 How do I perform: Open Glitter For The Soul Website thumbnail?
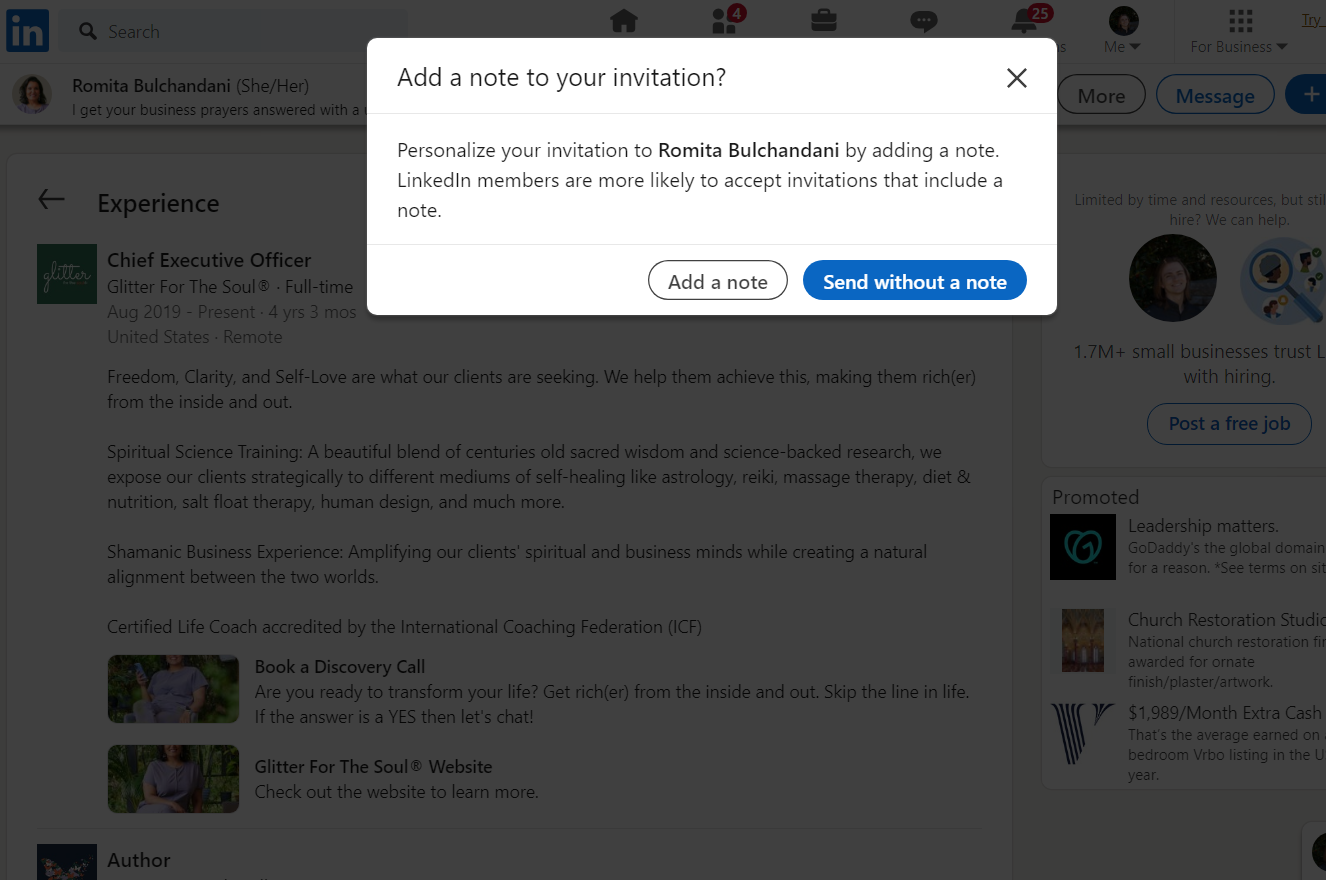(173, 779)
